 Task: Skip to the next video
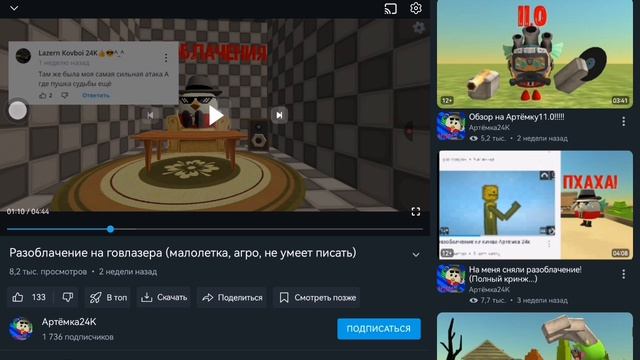coord(279,116)
